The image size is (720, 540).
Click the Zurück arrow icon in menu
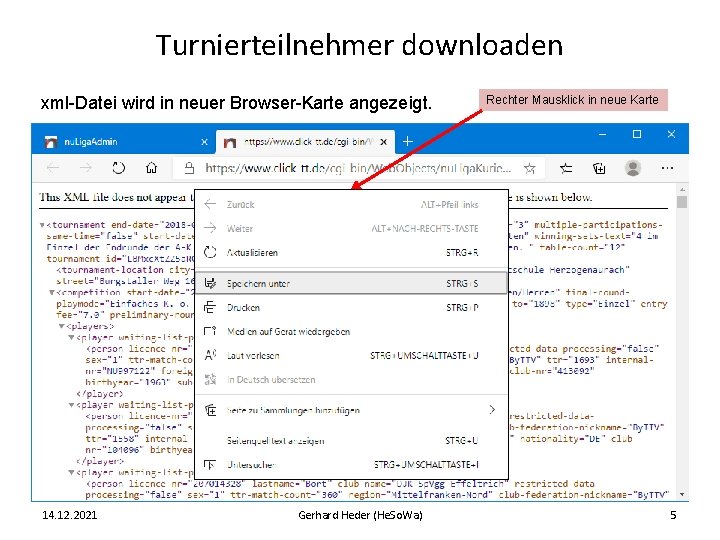210,204
